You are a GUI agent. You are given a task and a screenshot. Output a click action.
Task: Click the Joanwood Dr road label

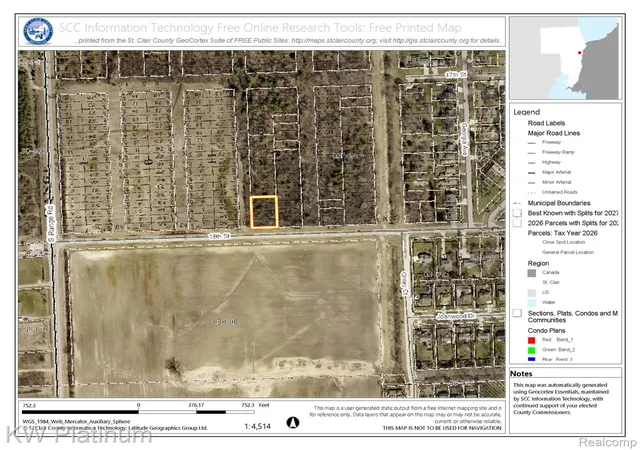point(456,316)
